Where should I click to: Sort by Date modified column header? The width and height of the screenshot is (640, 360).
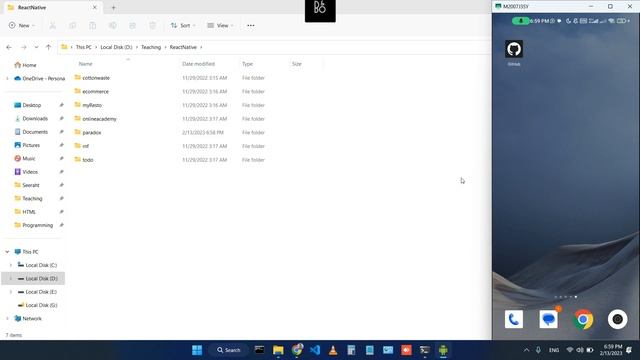(198, 64)
